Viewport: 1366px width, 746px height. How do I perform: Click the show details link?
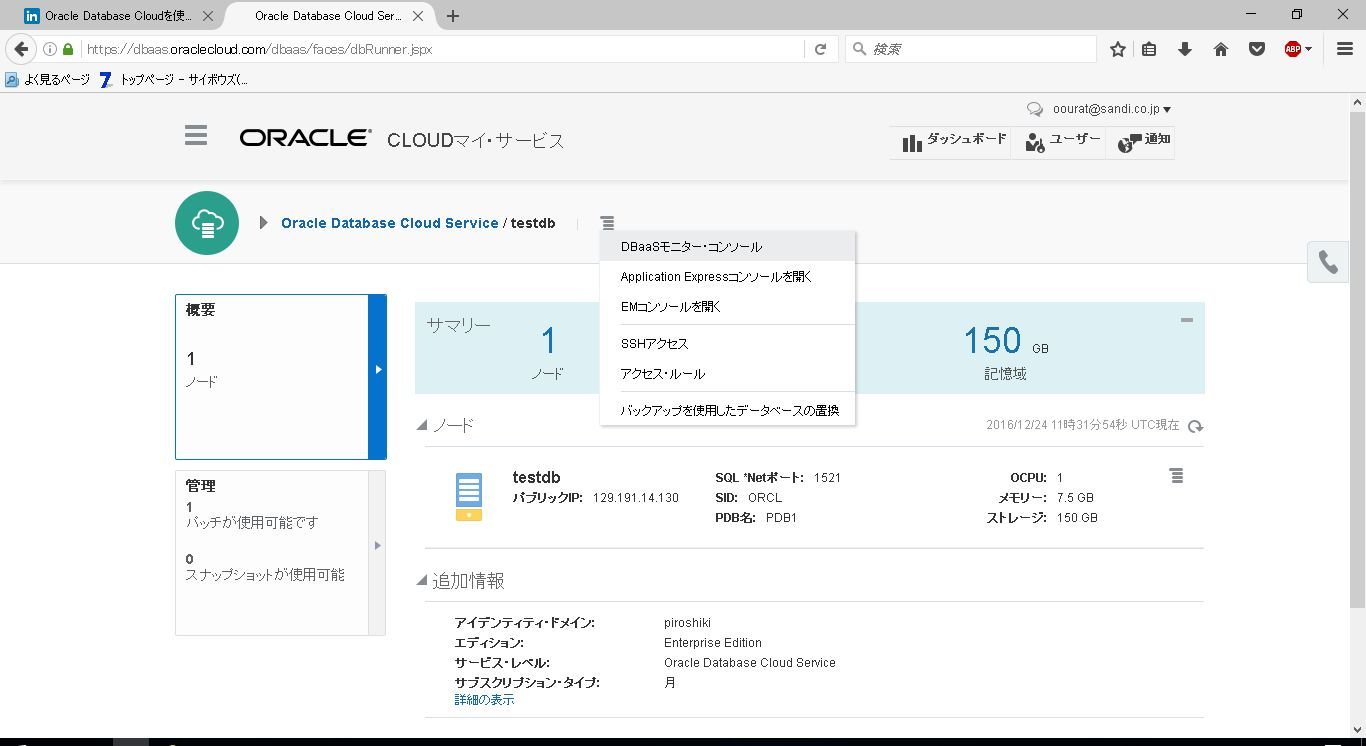pos(484,700)
